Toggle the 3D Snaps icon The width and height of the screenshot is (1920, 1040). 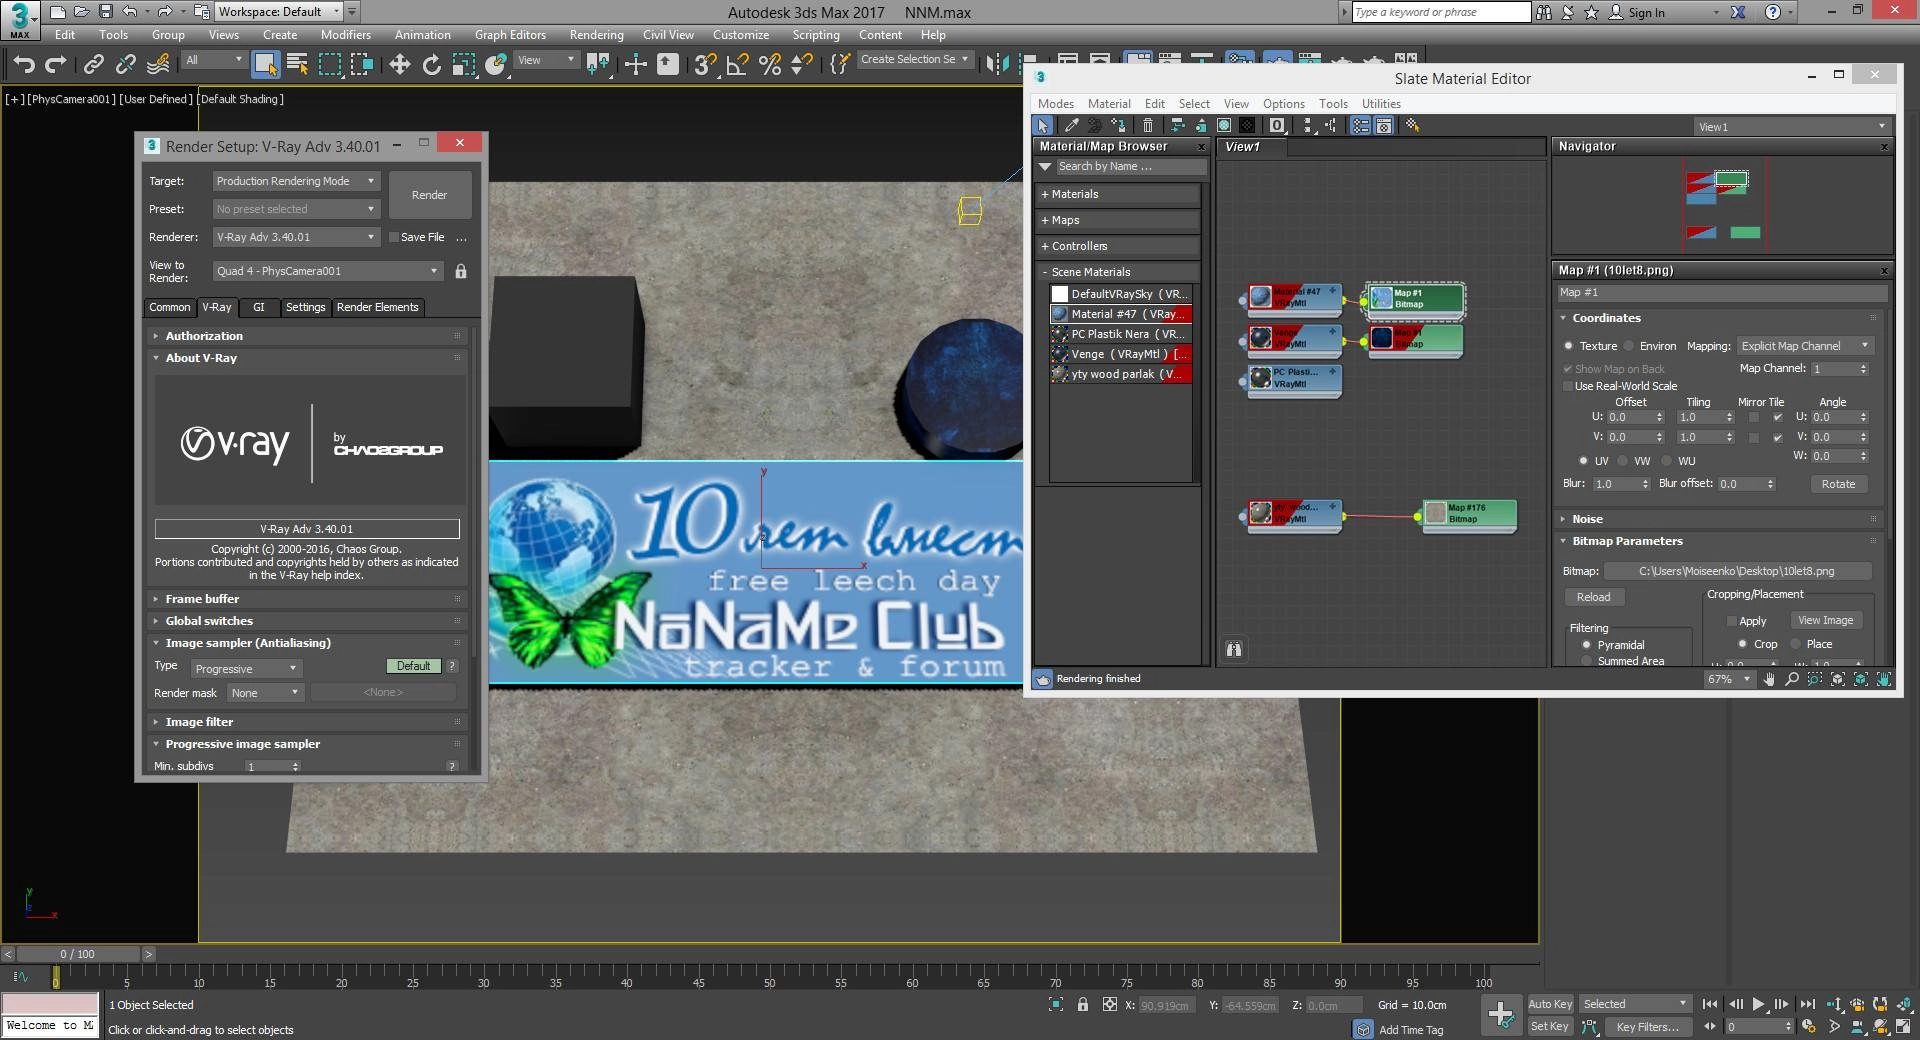point(705,65)
